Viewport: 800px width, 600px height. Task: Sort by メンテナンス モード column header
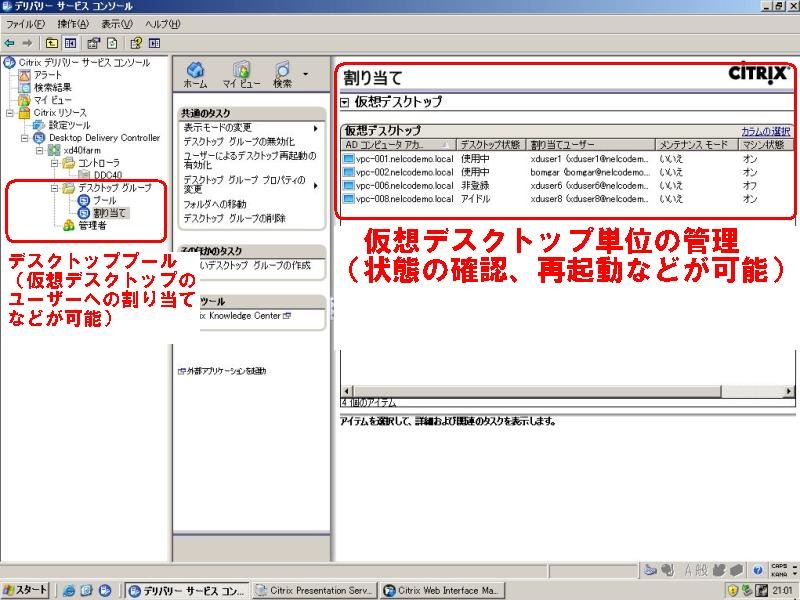pos(696,144)
